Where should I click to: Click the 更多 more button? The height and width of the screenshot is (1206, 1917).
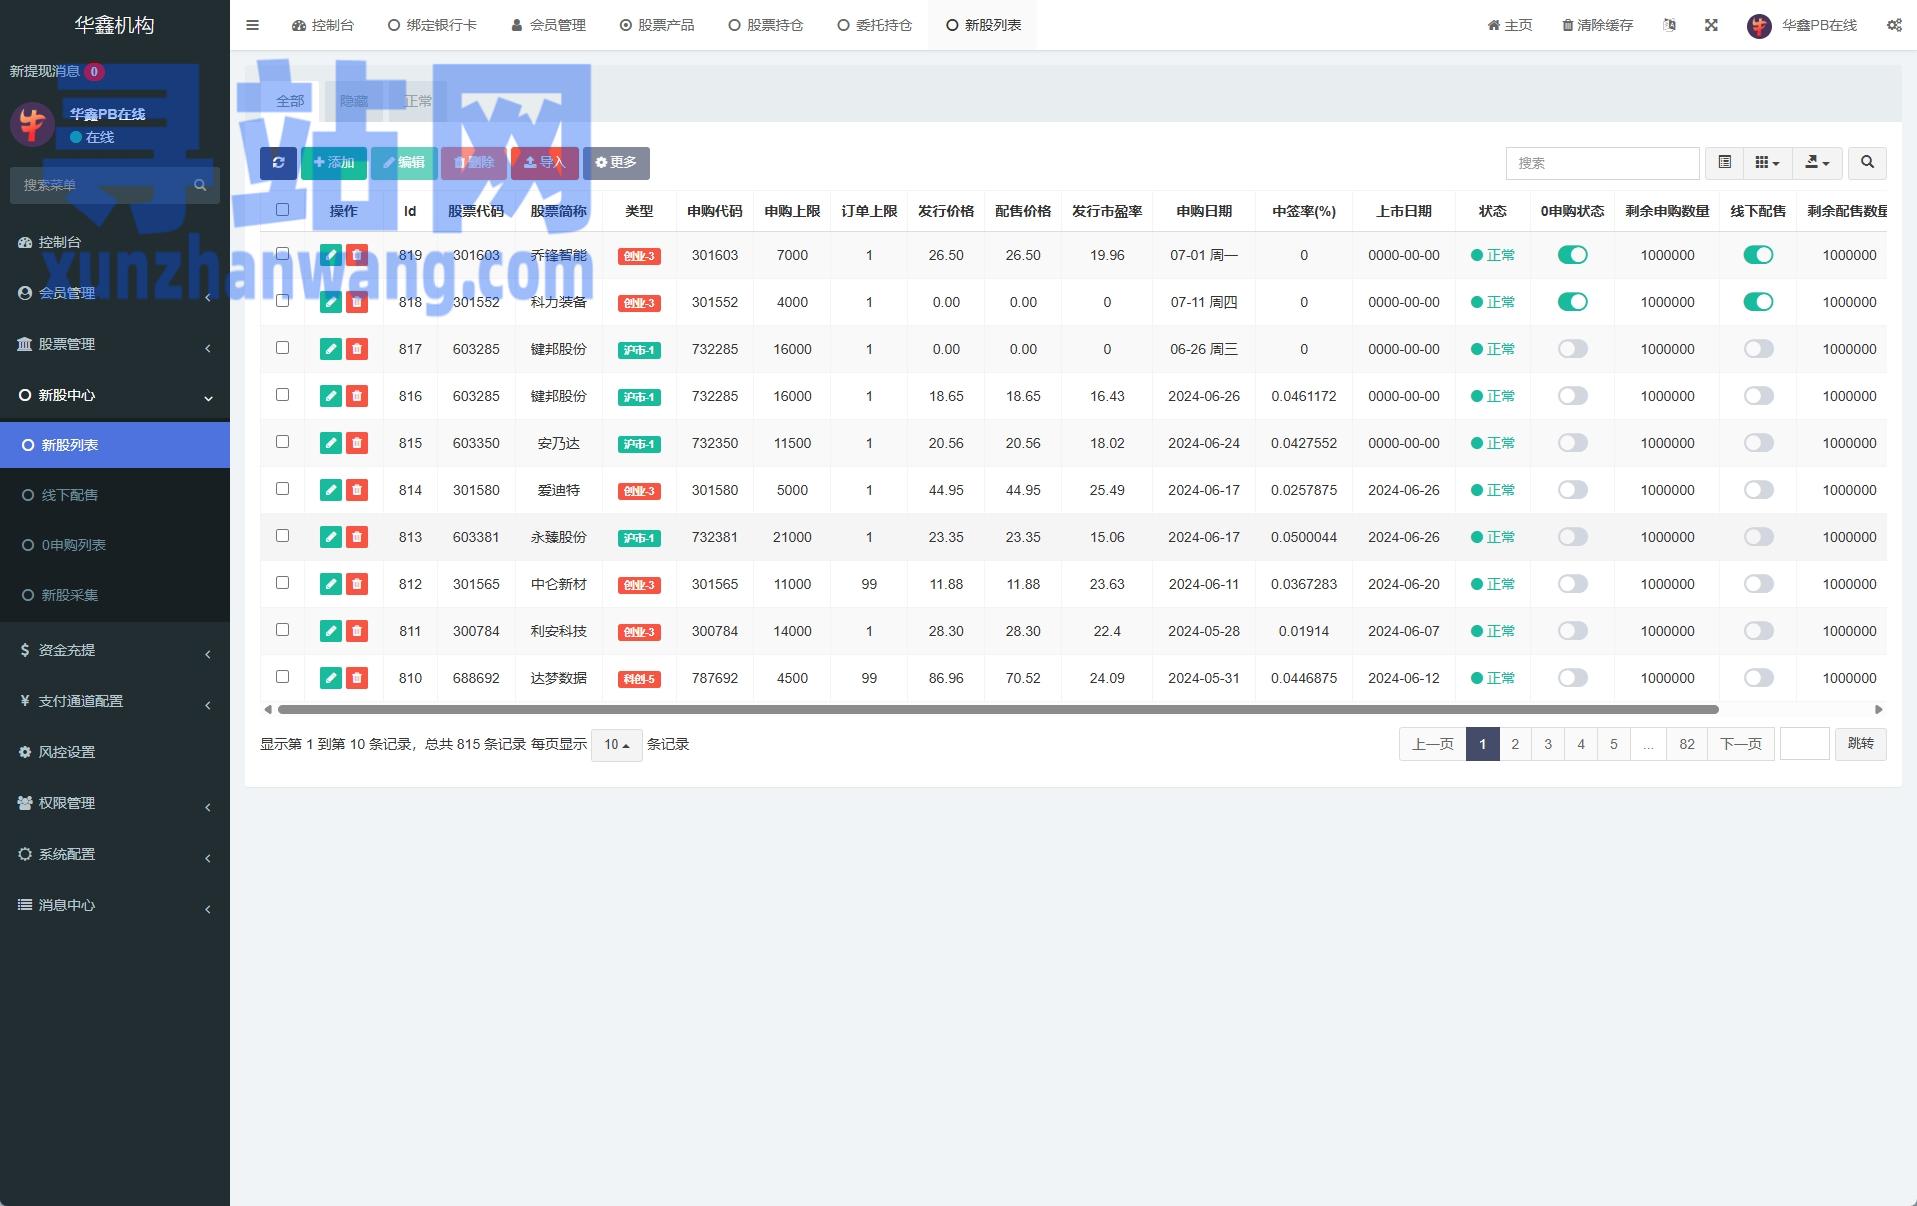tap(616, 163)
